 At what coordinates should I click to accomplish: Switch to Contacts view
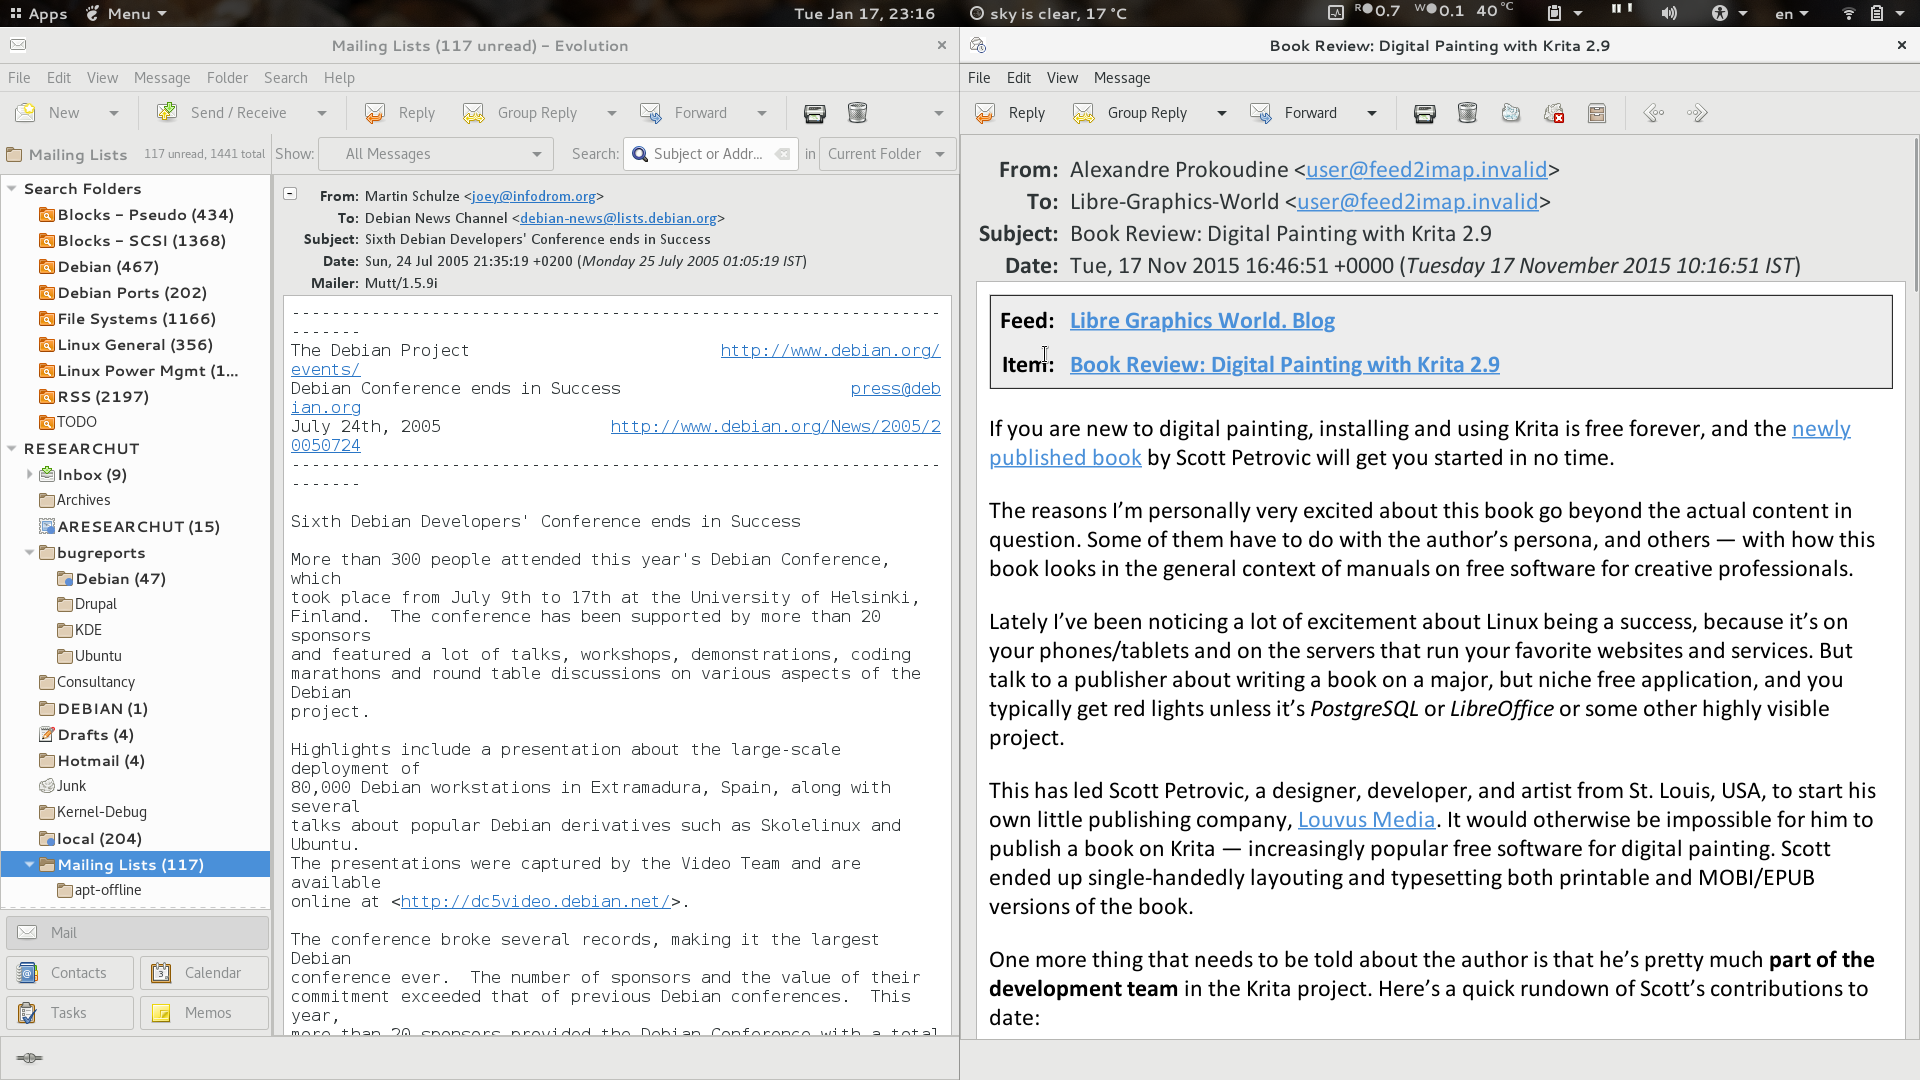(x=70, y=973)
